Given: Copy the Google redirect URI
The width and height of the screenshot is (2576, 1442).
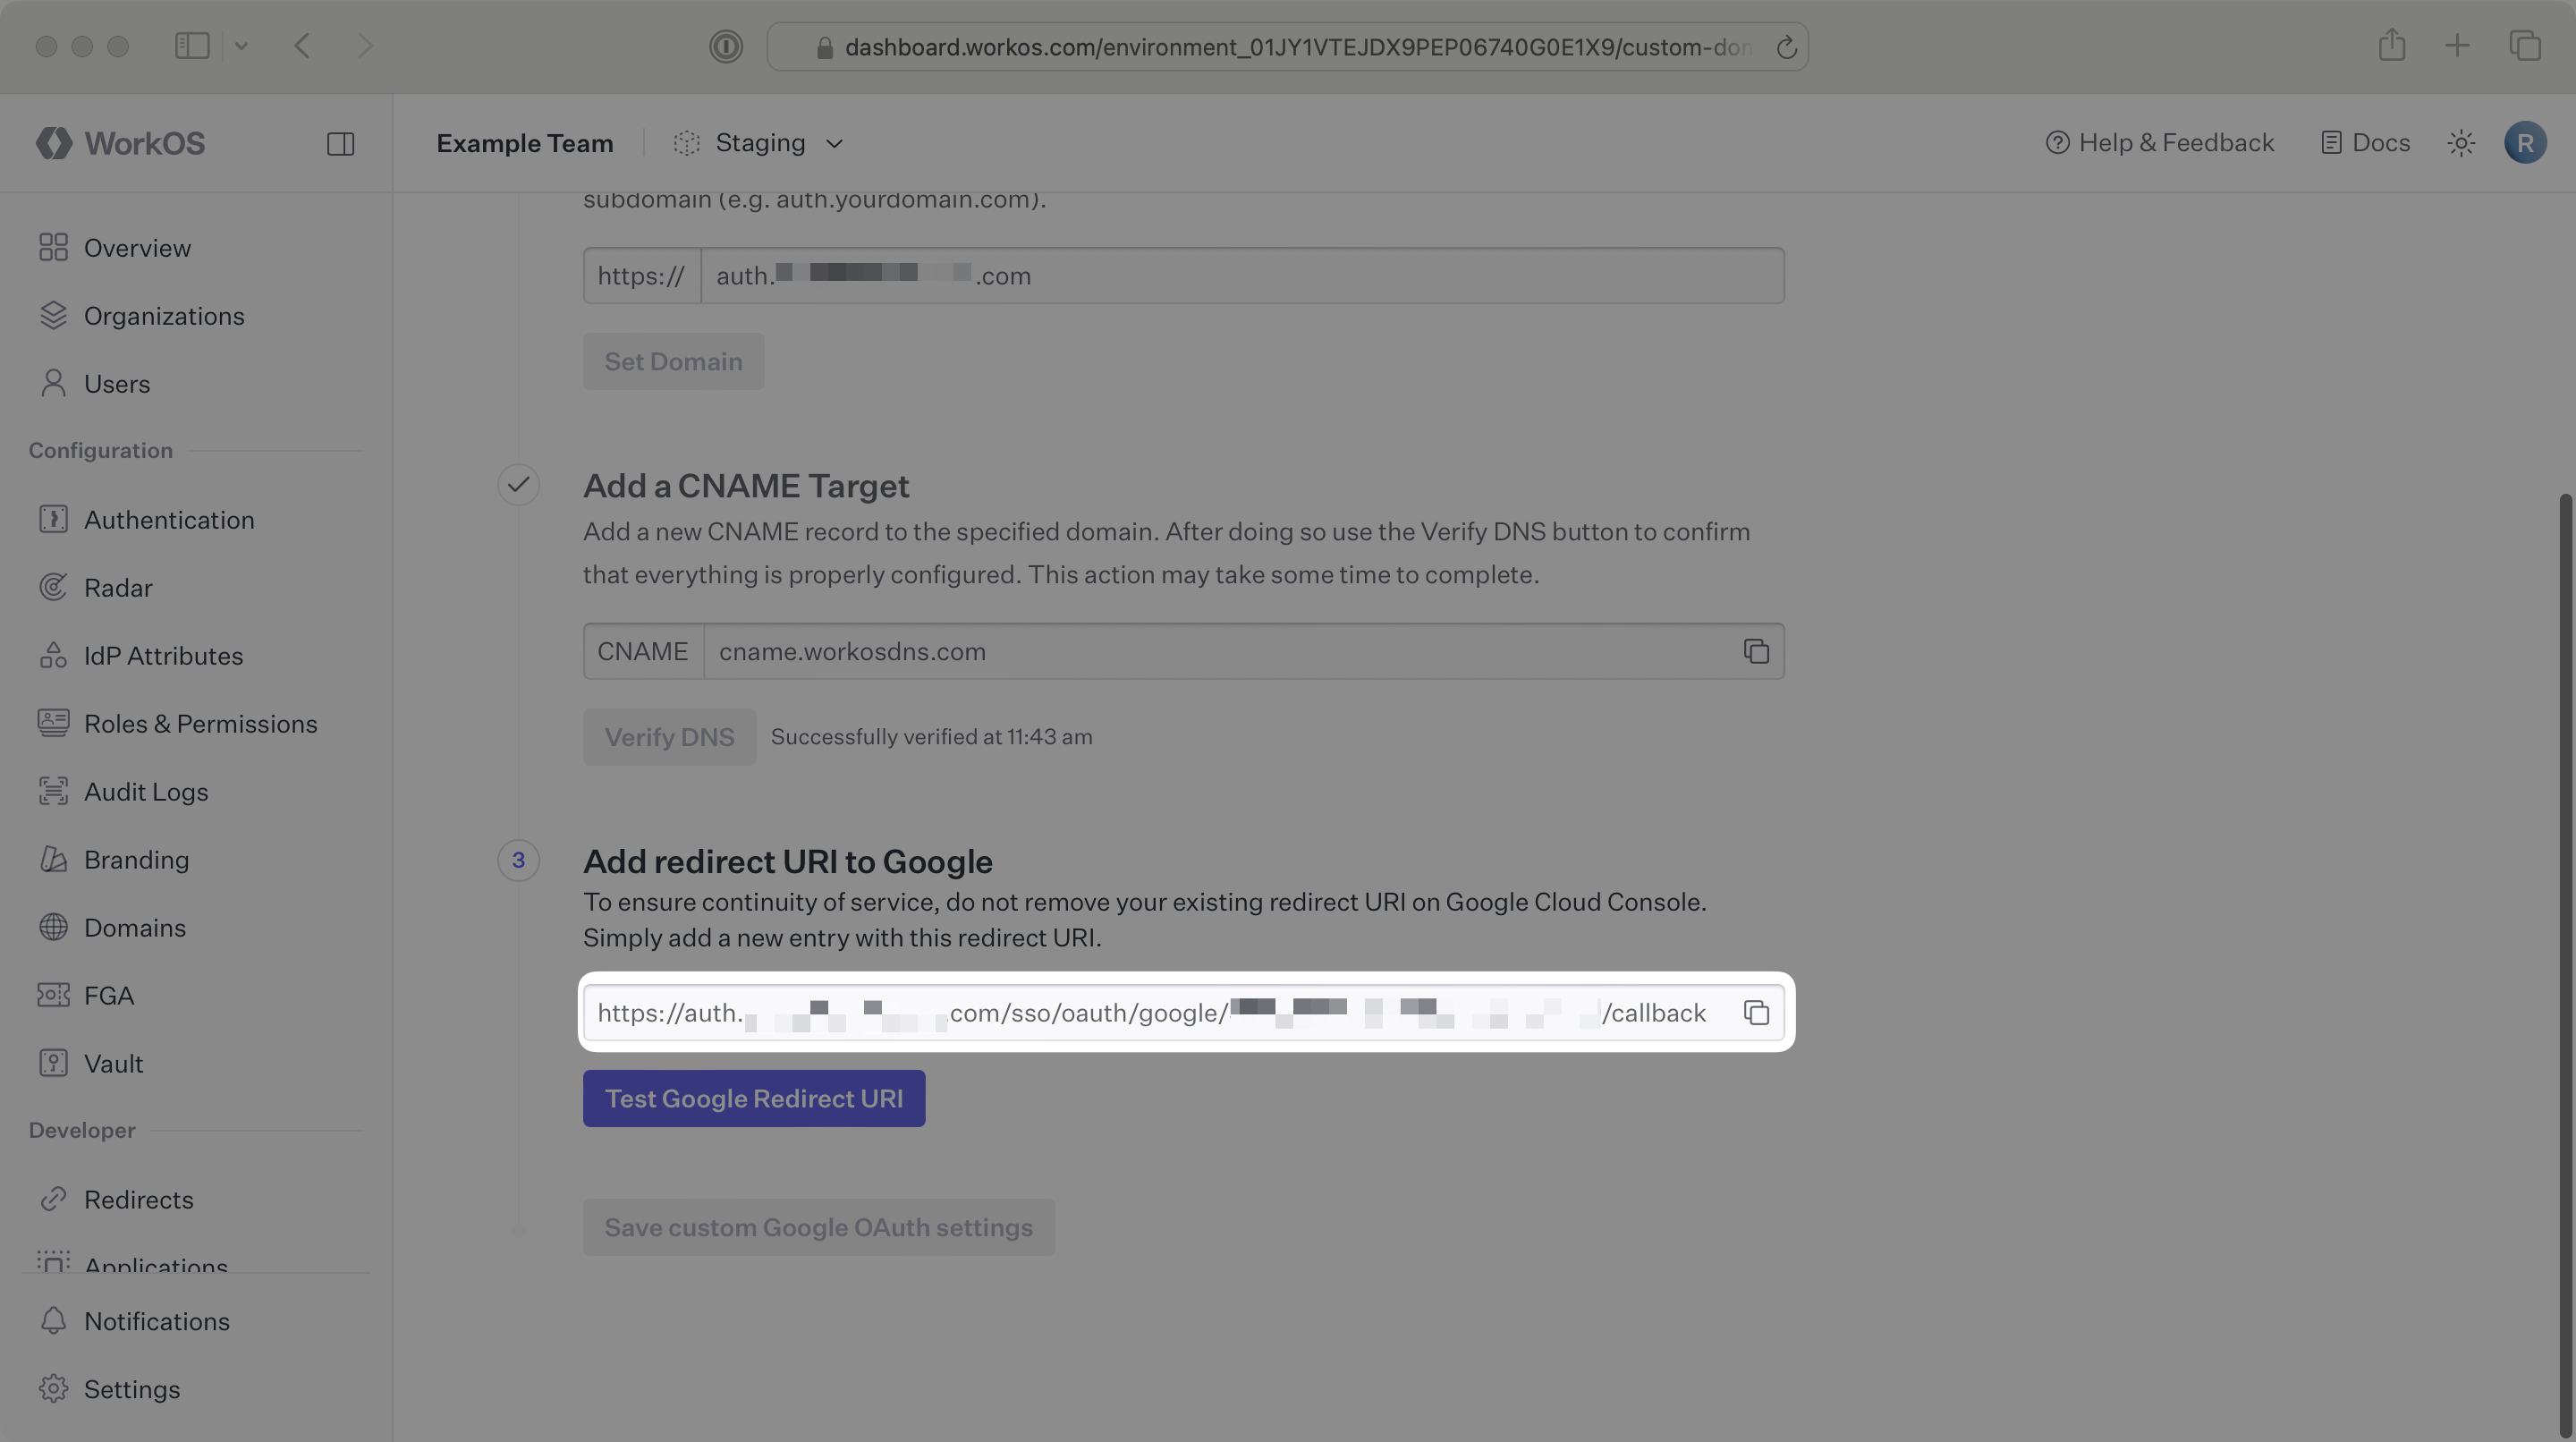Looking at the screenshot, I should pyautogui.click(x=1756, y=1012).
